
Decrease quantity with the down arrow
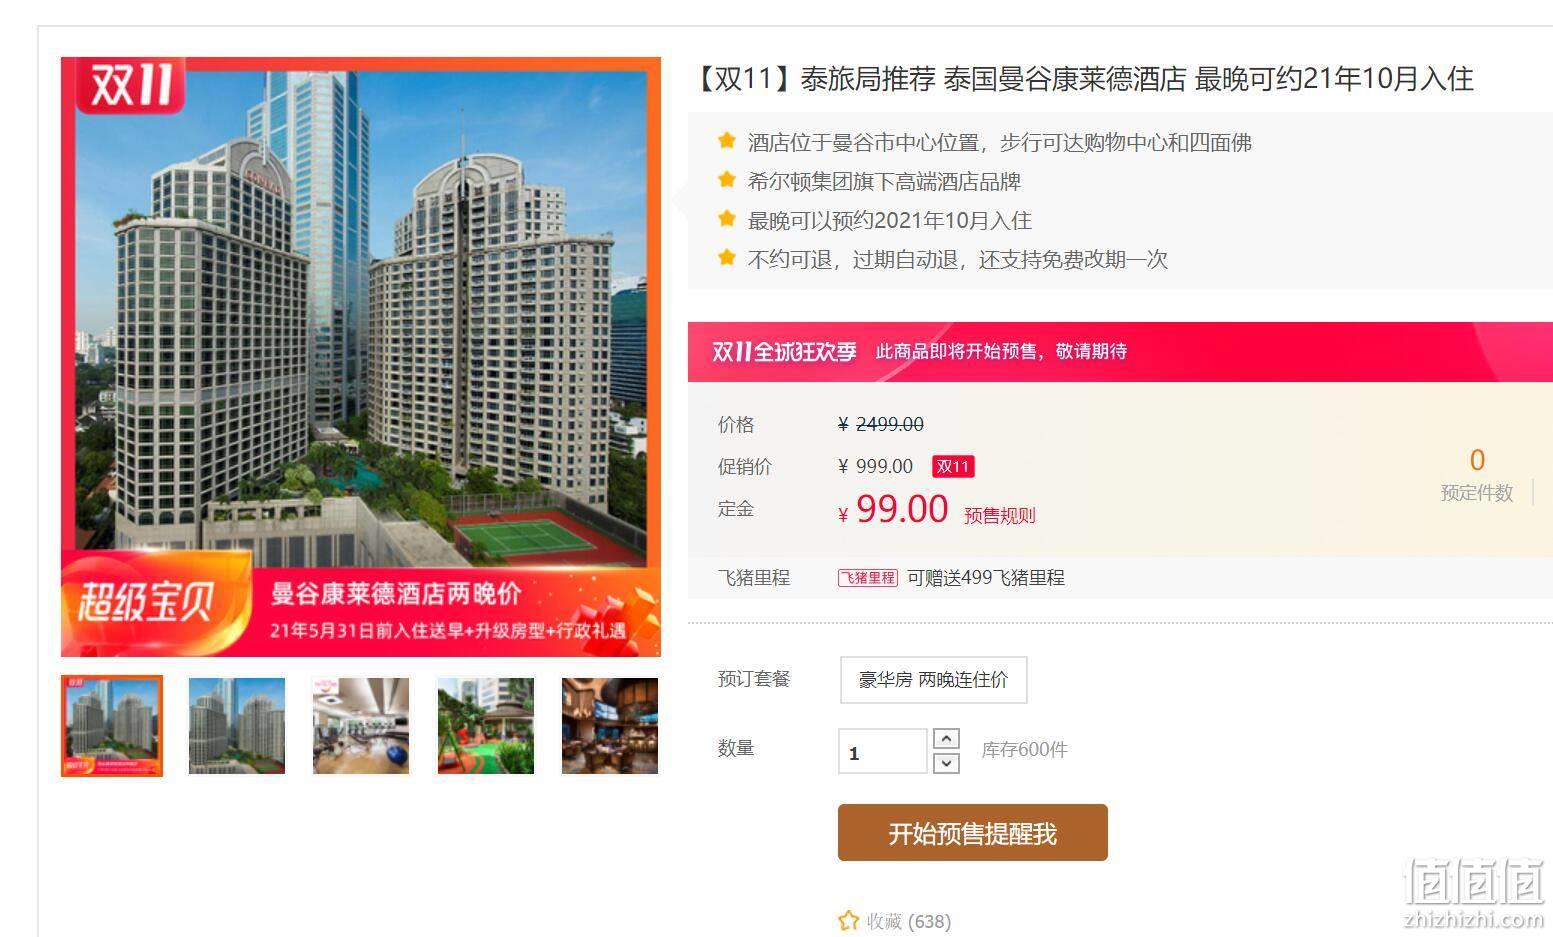pyautogui.click(x=946, y=763)
